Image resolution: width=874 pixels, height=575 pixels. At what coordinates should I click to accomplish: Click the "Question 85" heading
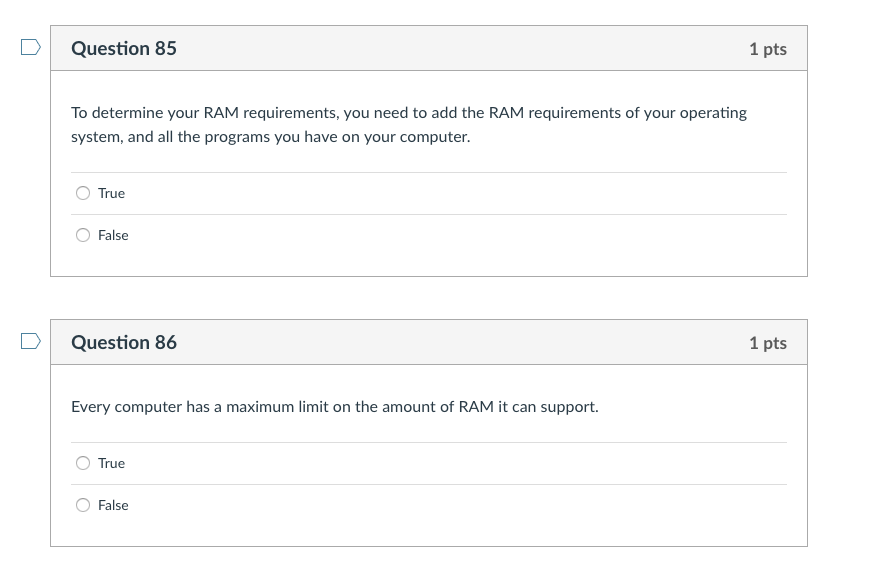pos(124,48)
